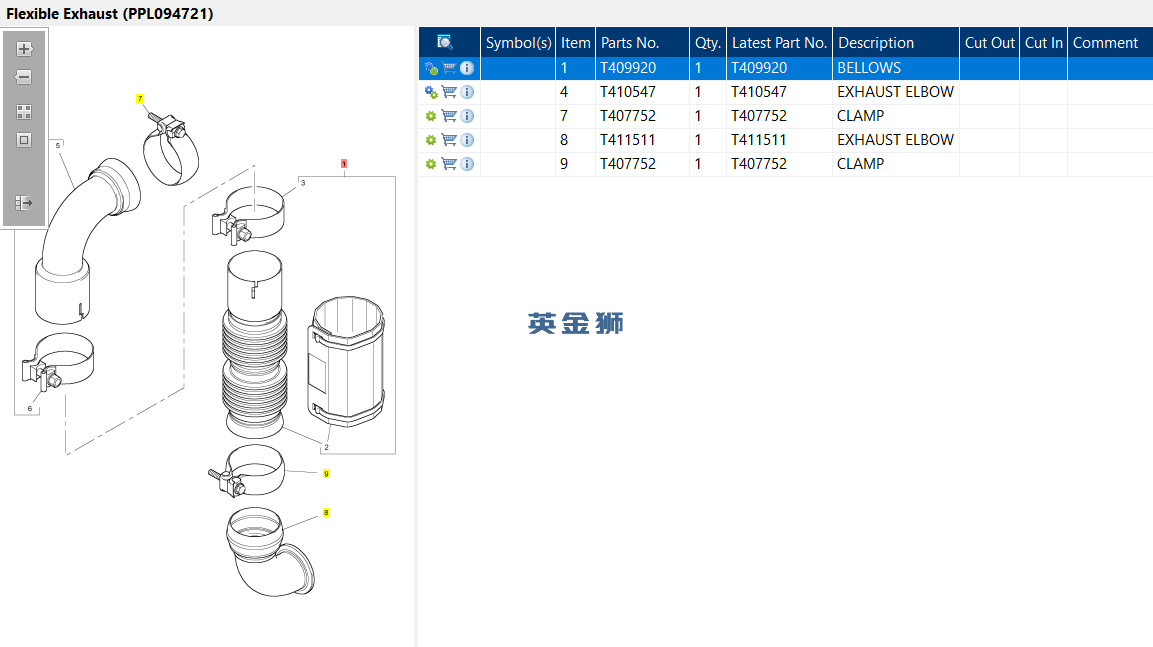Open info for EXHAUST ELBOW T410547

click(x=467, y=93)
